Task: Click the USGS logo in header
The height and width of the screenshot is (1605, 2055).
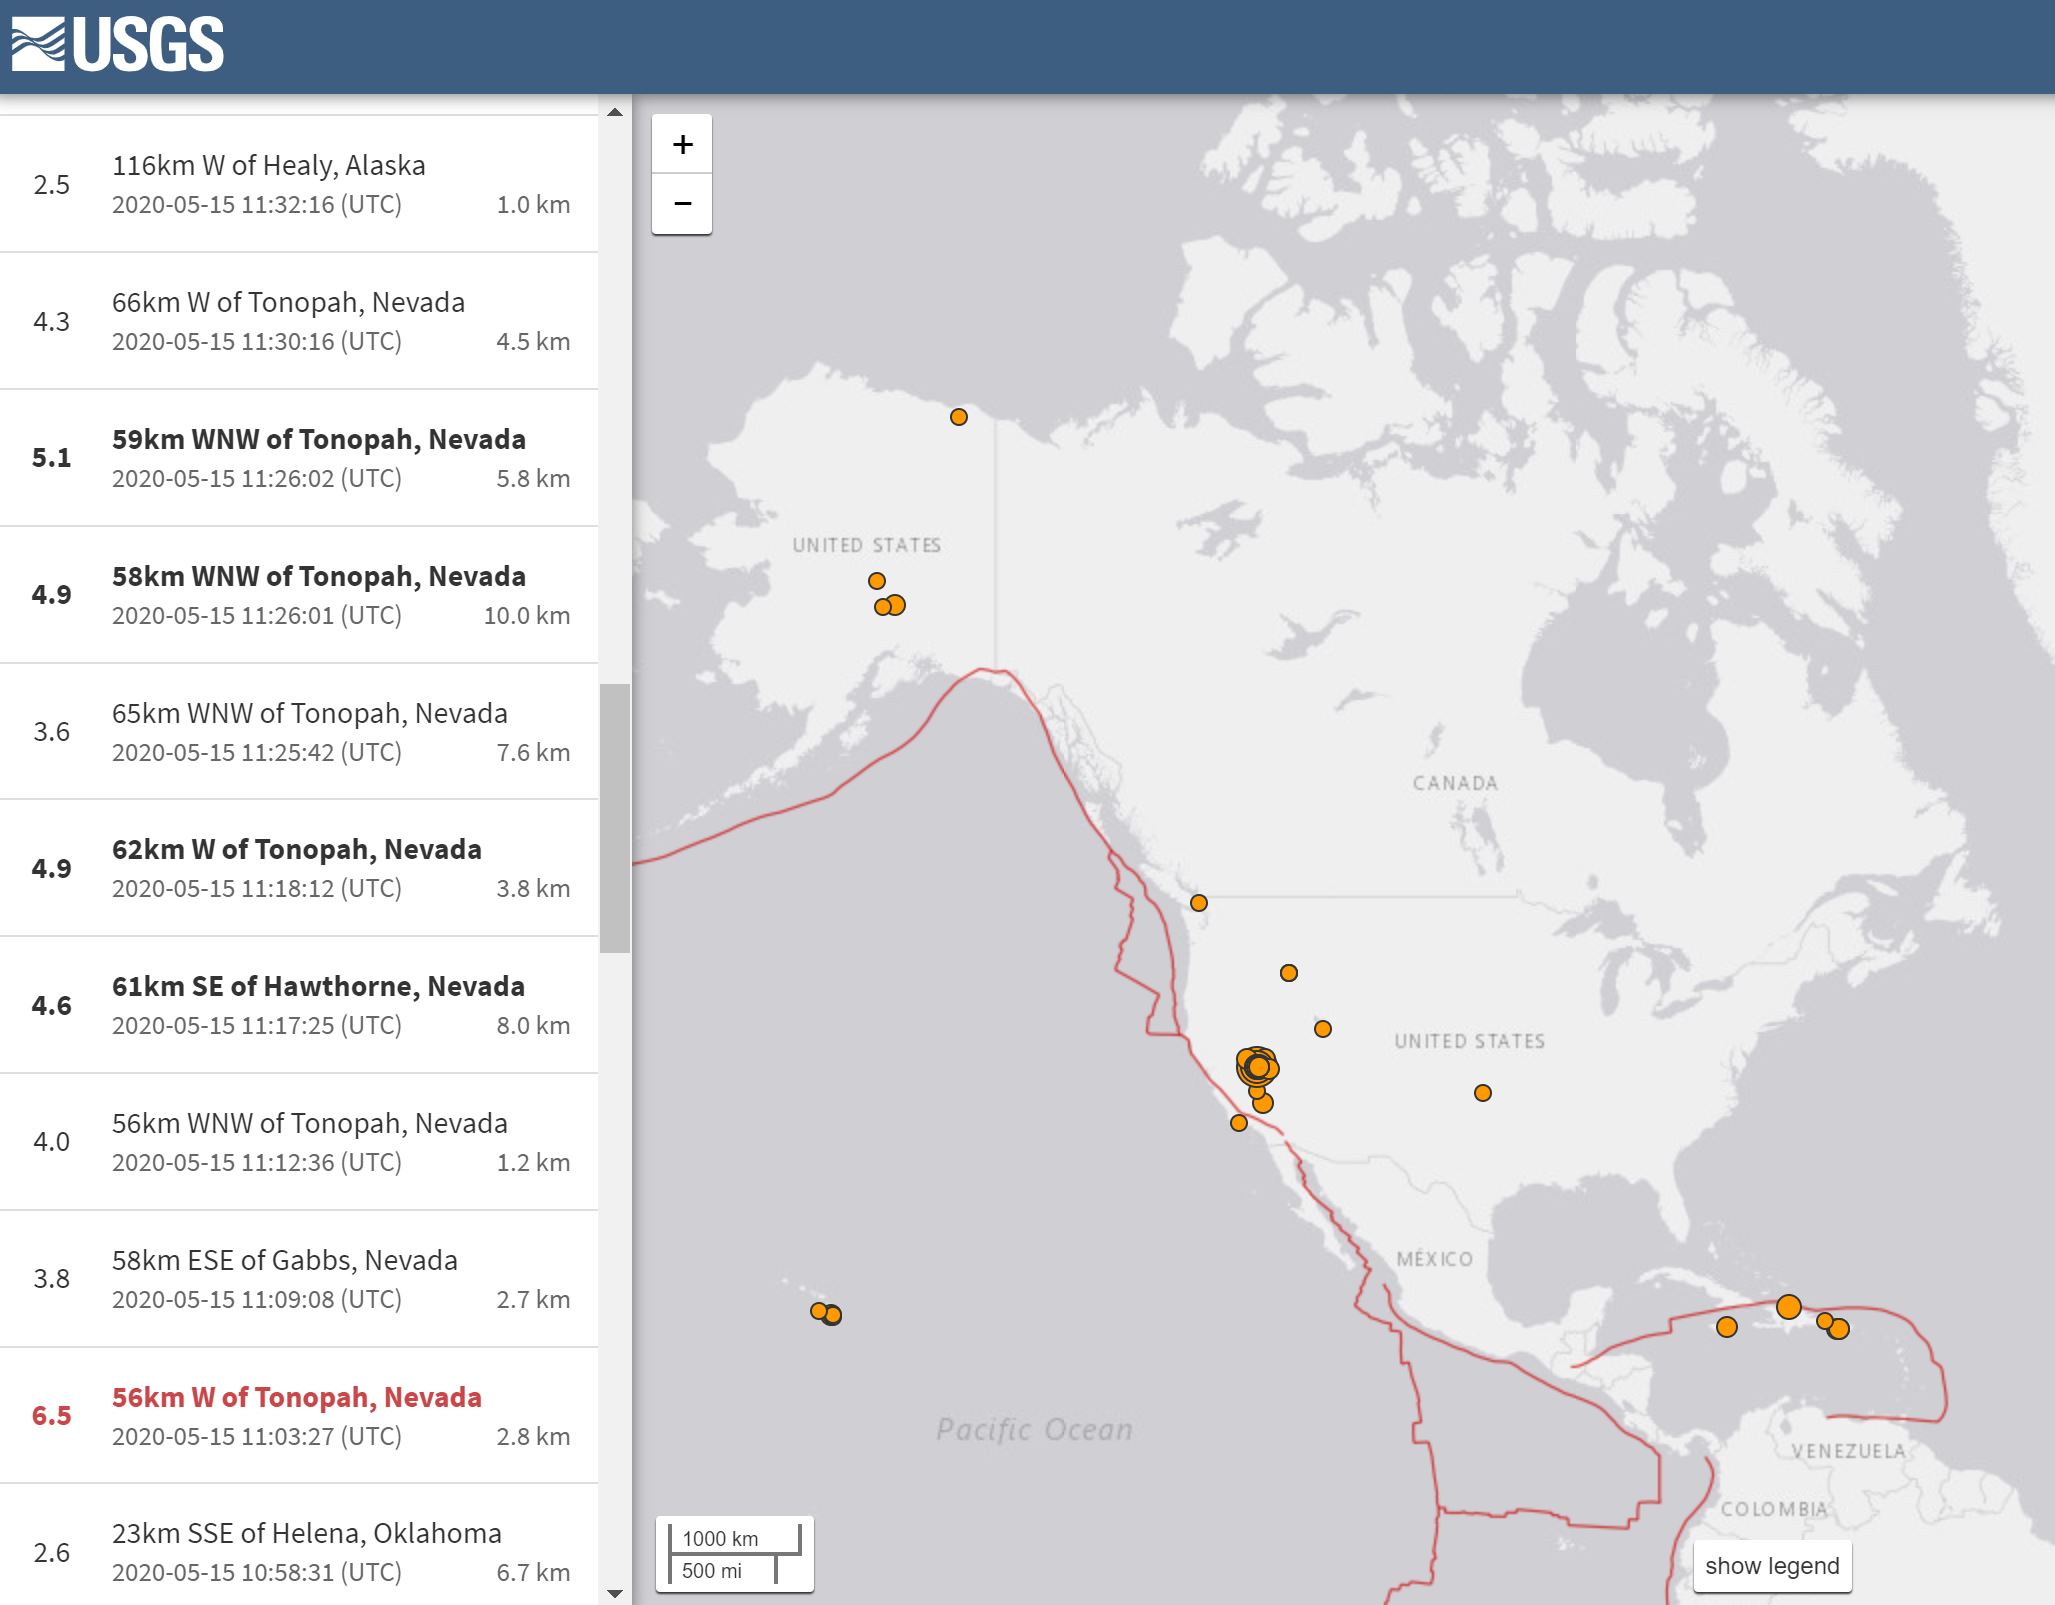Action: click(x=118, y=45)
